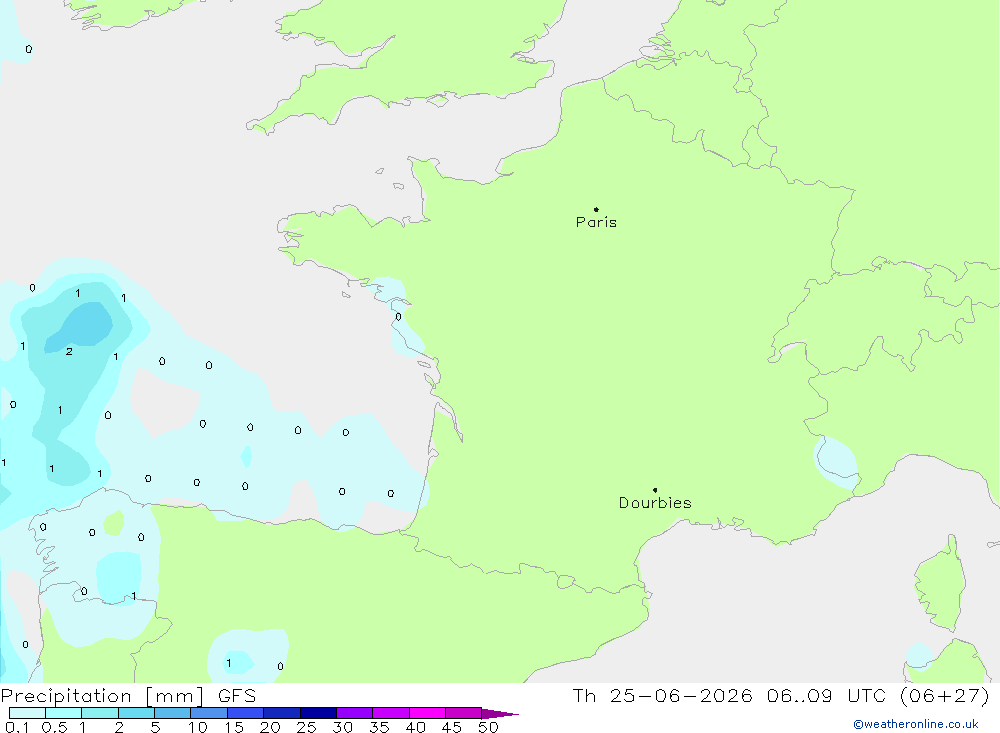Click the Paris location dot marker

pyautogui.click(x=596, y=209)
